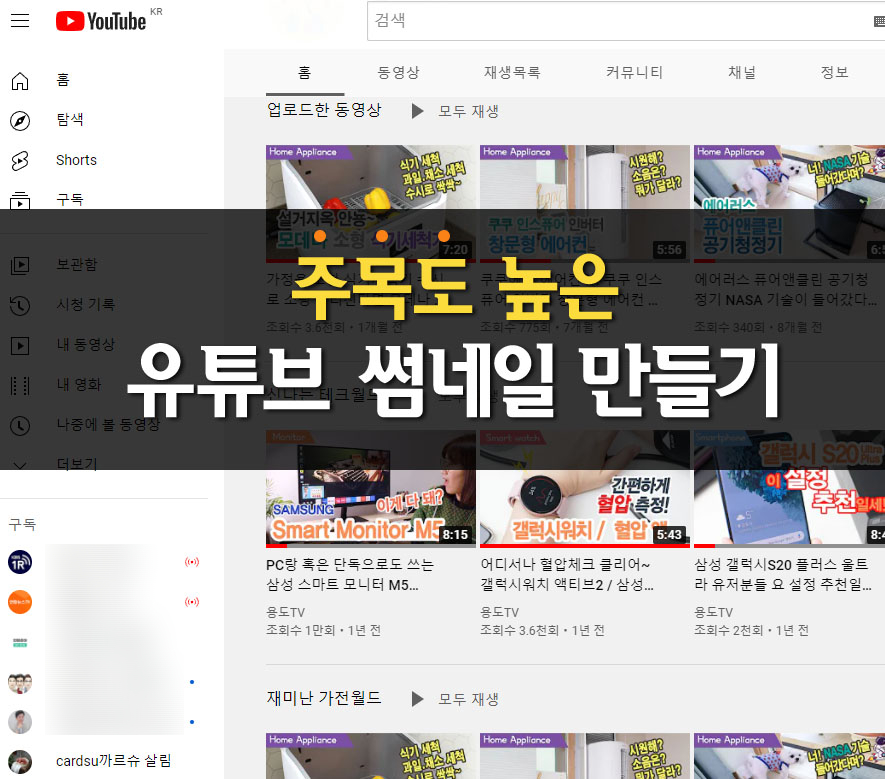Open the Shorts sidebar icon
This screenshot has height=779, width=885.
pyautogui.click(x=20, y=160)
